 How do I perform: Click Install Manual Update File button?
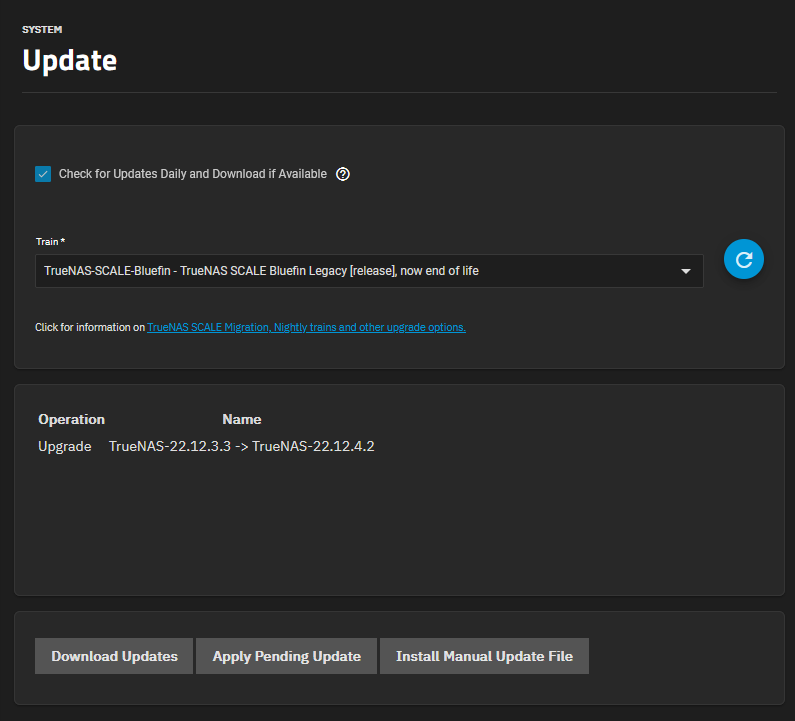[484, 656]
